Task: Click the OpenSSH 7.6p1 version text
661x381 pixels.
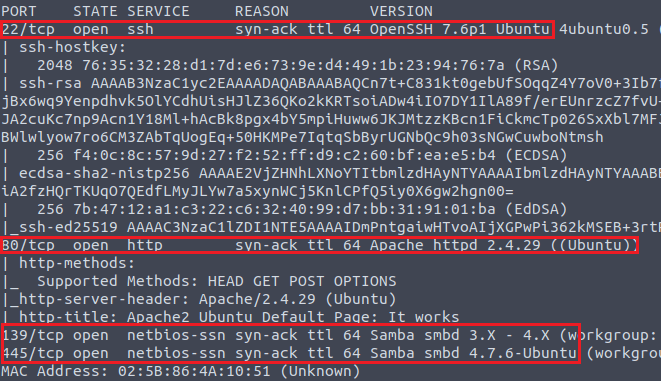Action: [x=428, y=29]
